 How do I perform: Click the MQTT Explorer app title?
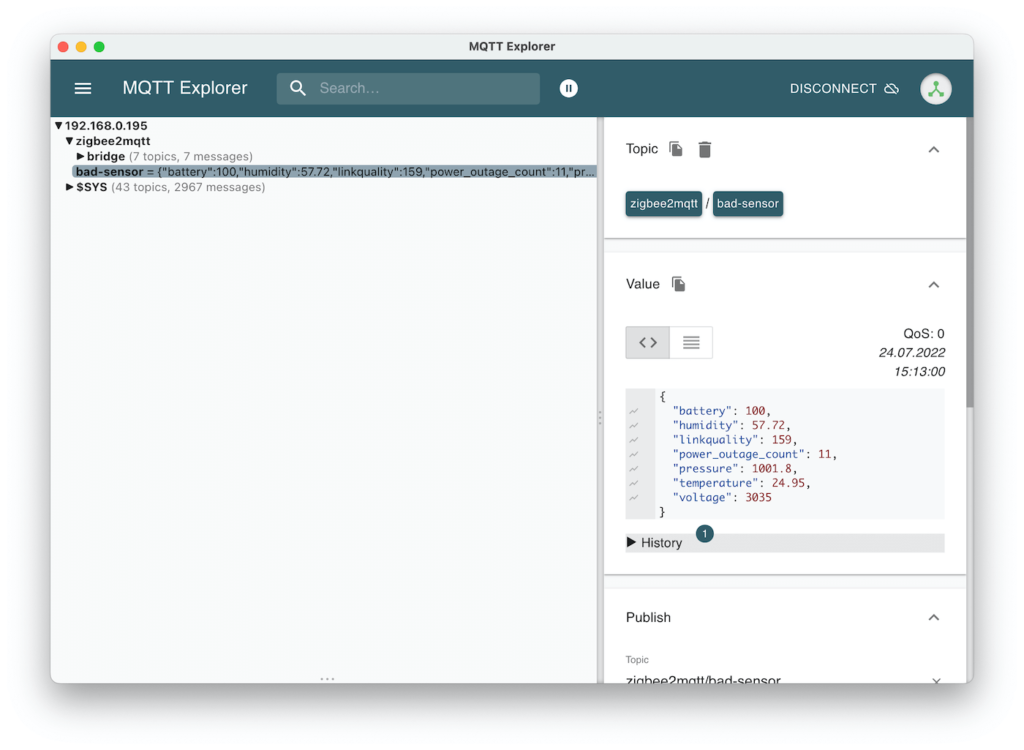[x=185, y=88]
